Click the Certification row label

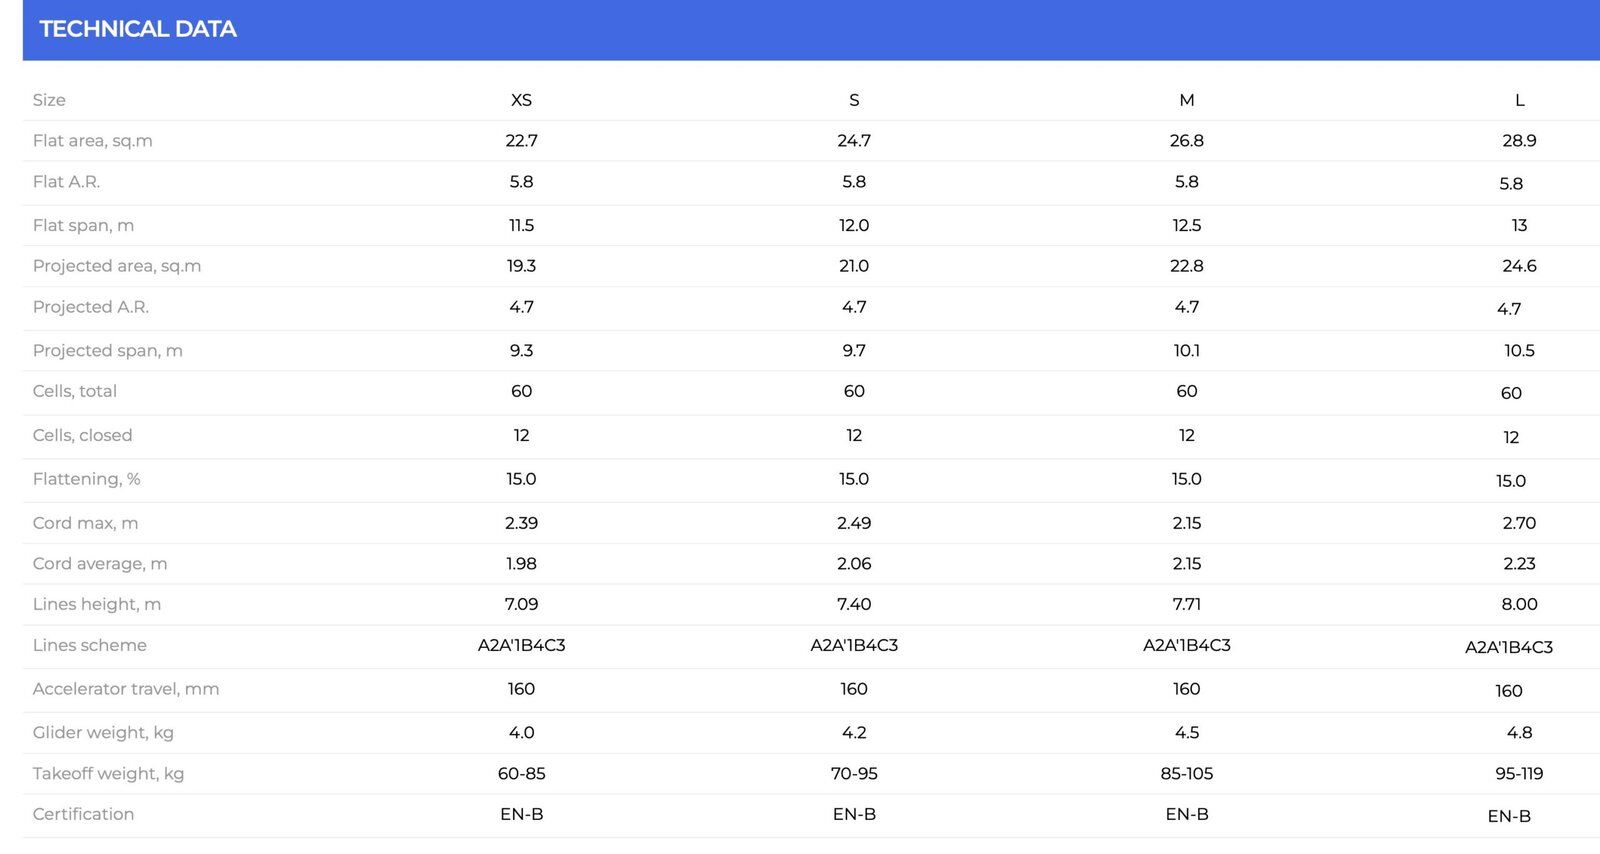click(x=83, y=814)
